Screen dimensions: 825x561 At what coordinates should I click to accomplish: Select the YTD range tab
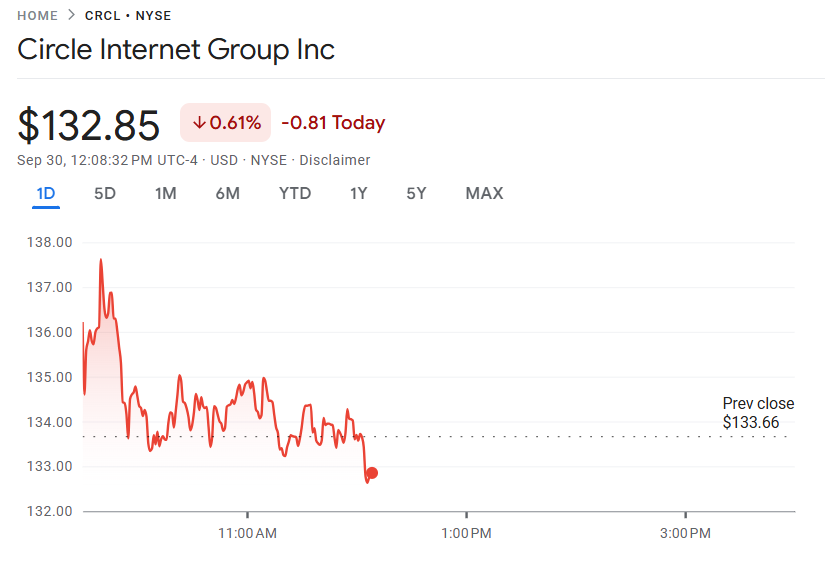[295, 193]
